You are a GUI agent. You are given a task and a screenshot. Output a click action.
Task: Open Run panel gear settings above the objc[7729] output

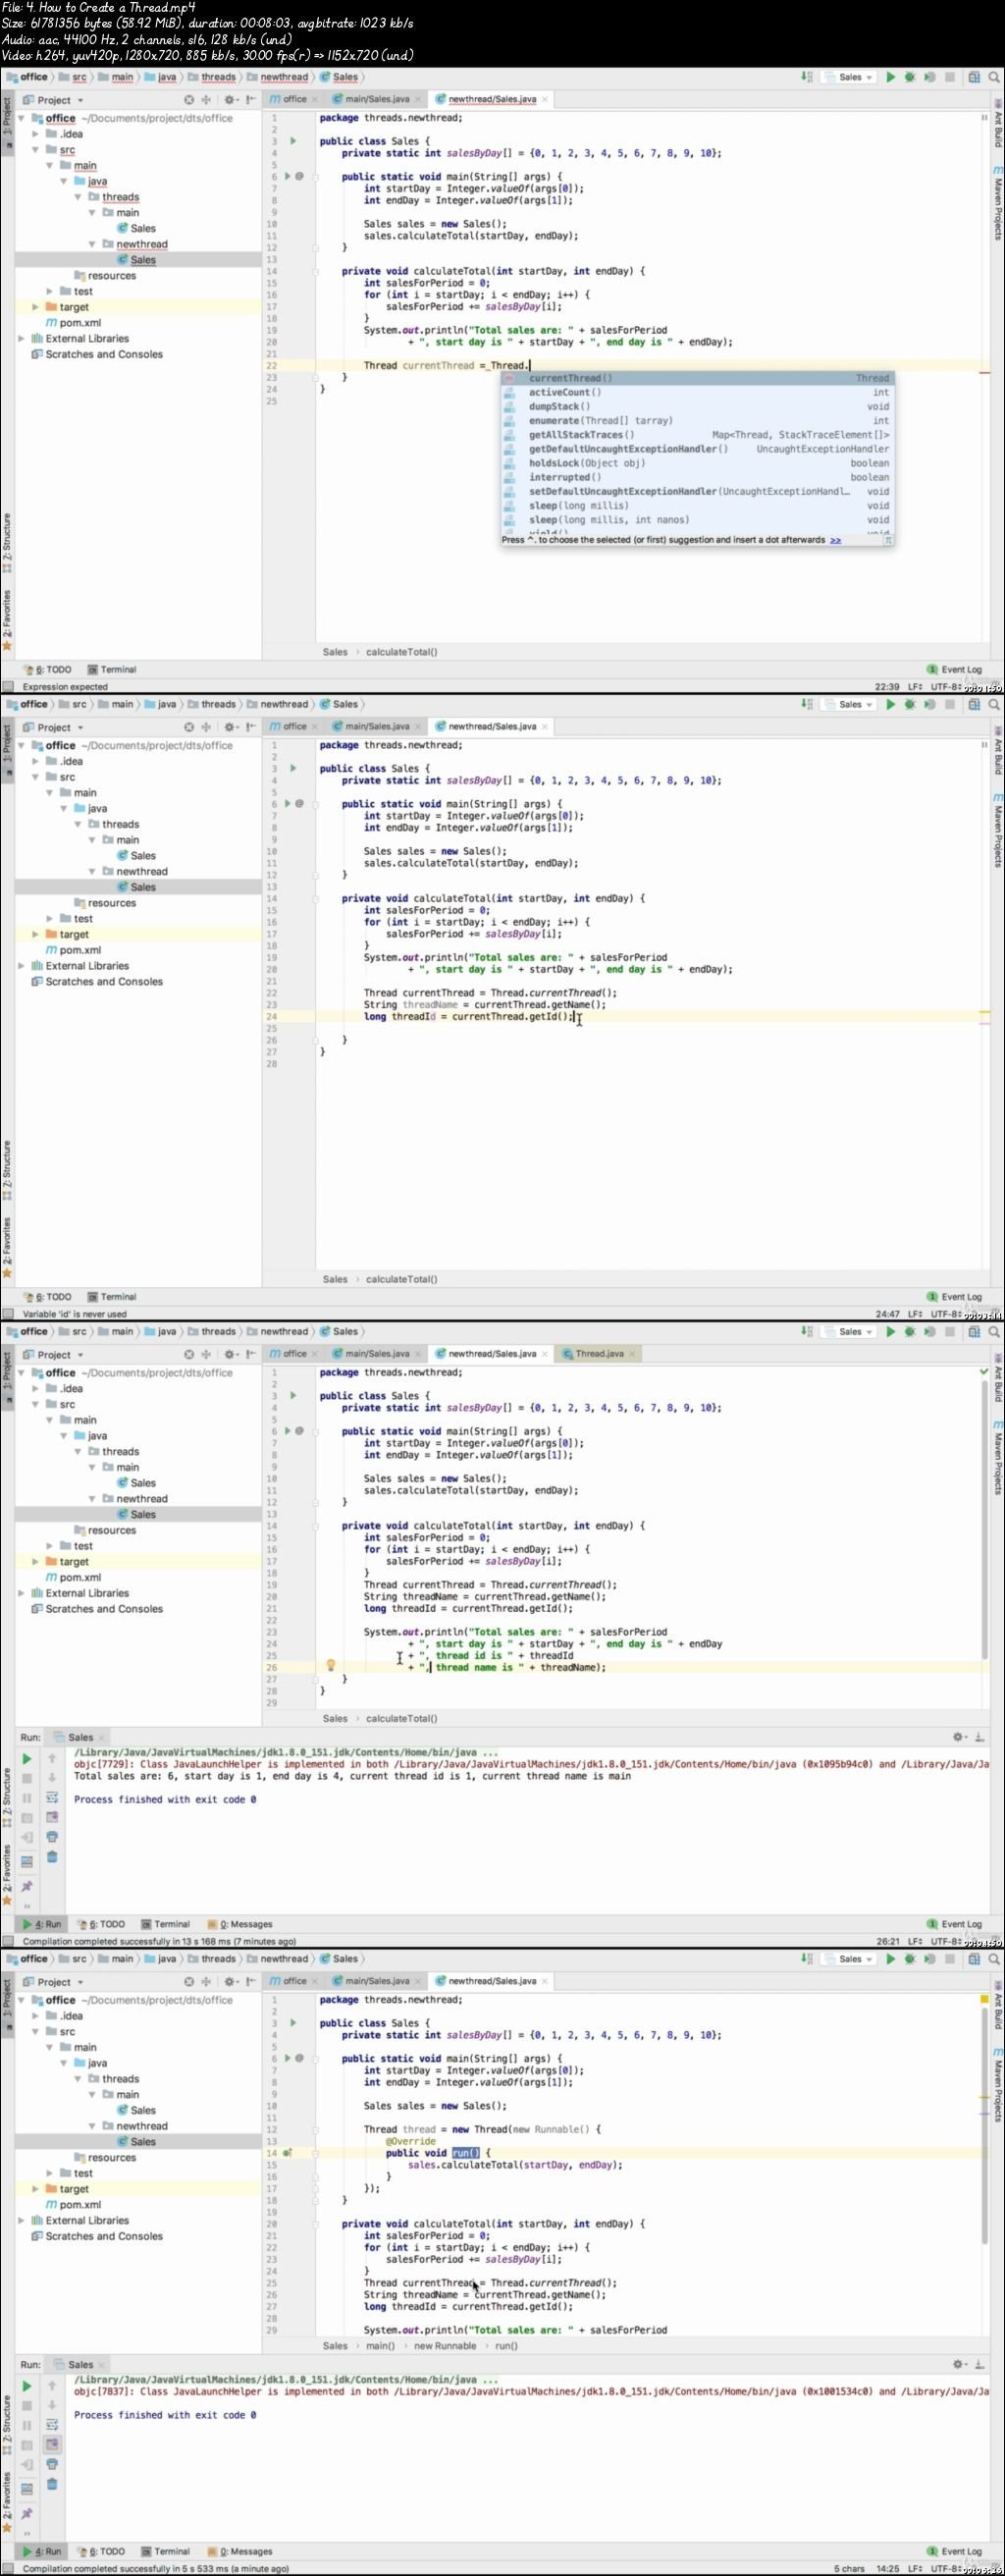pyautogui.click(x=958, y=1737)
